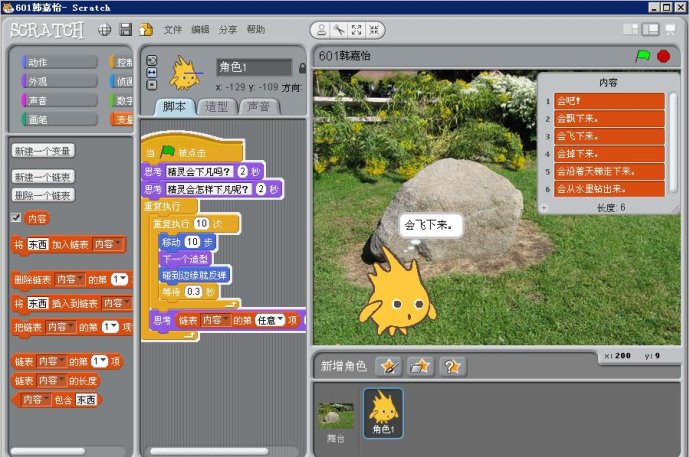Click the 内容 list monitor scrollbar

(x=673, y=142)
